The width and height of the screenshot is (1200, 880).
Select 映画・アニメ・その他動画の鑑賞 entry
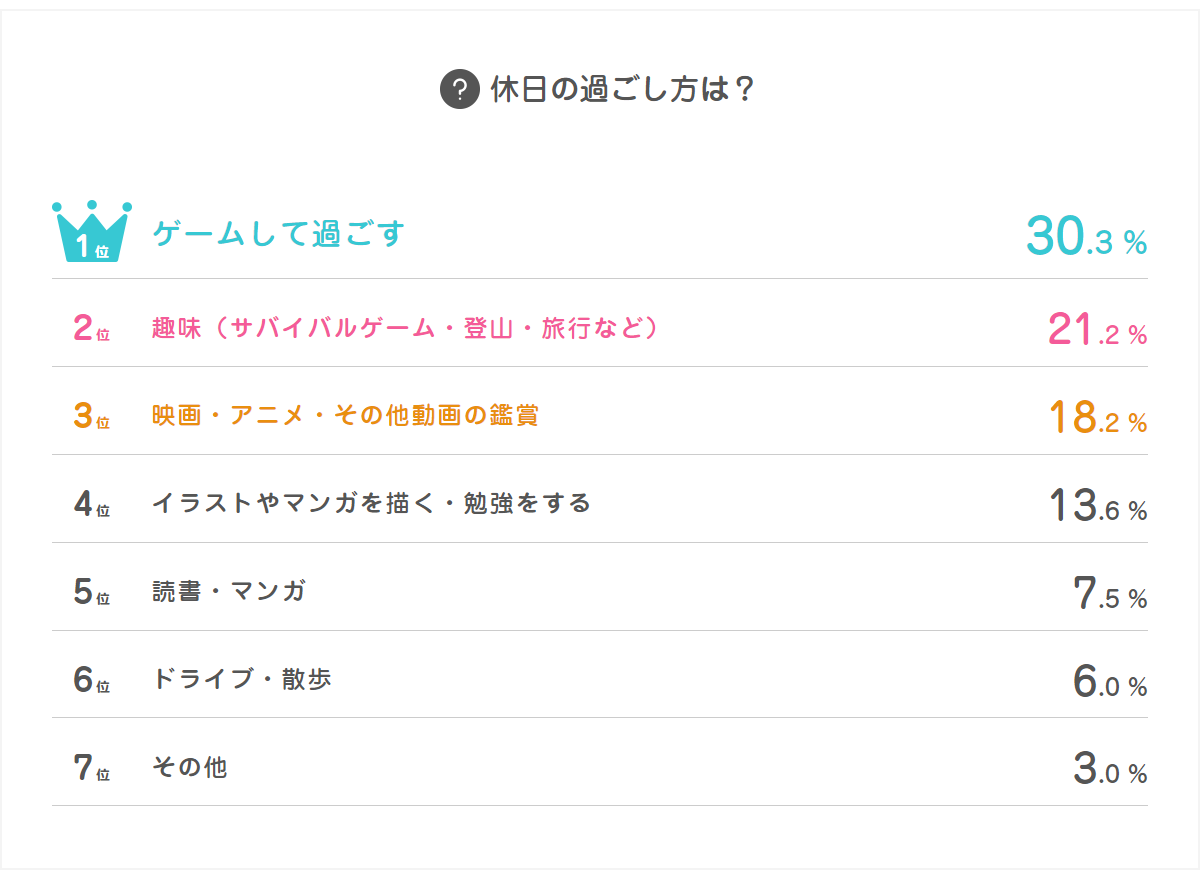click(345, 415)
